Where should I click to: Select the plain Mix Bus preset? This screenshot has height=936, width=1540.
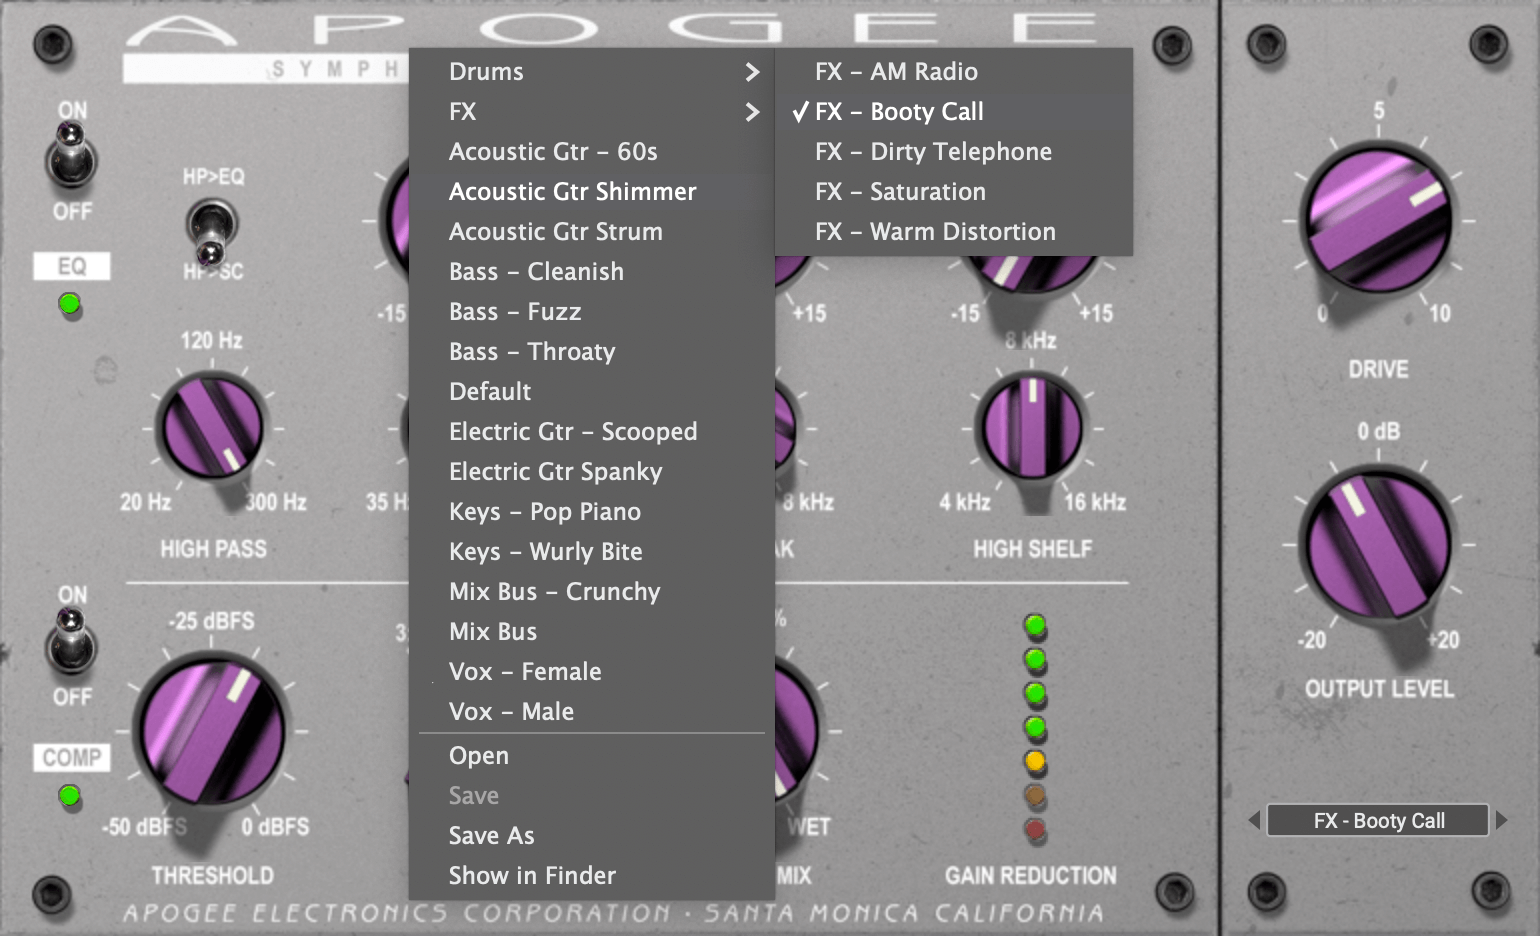(592, 632)
